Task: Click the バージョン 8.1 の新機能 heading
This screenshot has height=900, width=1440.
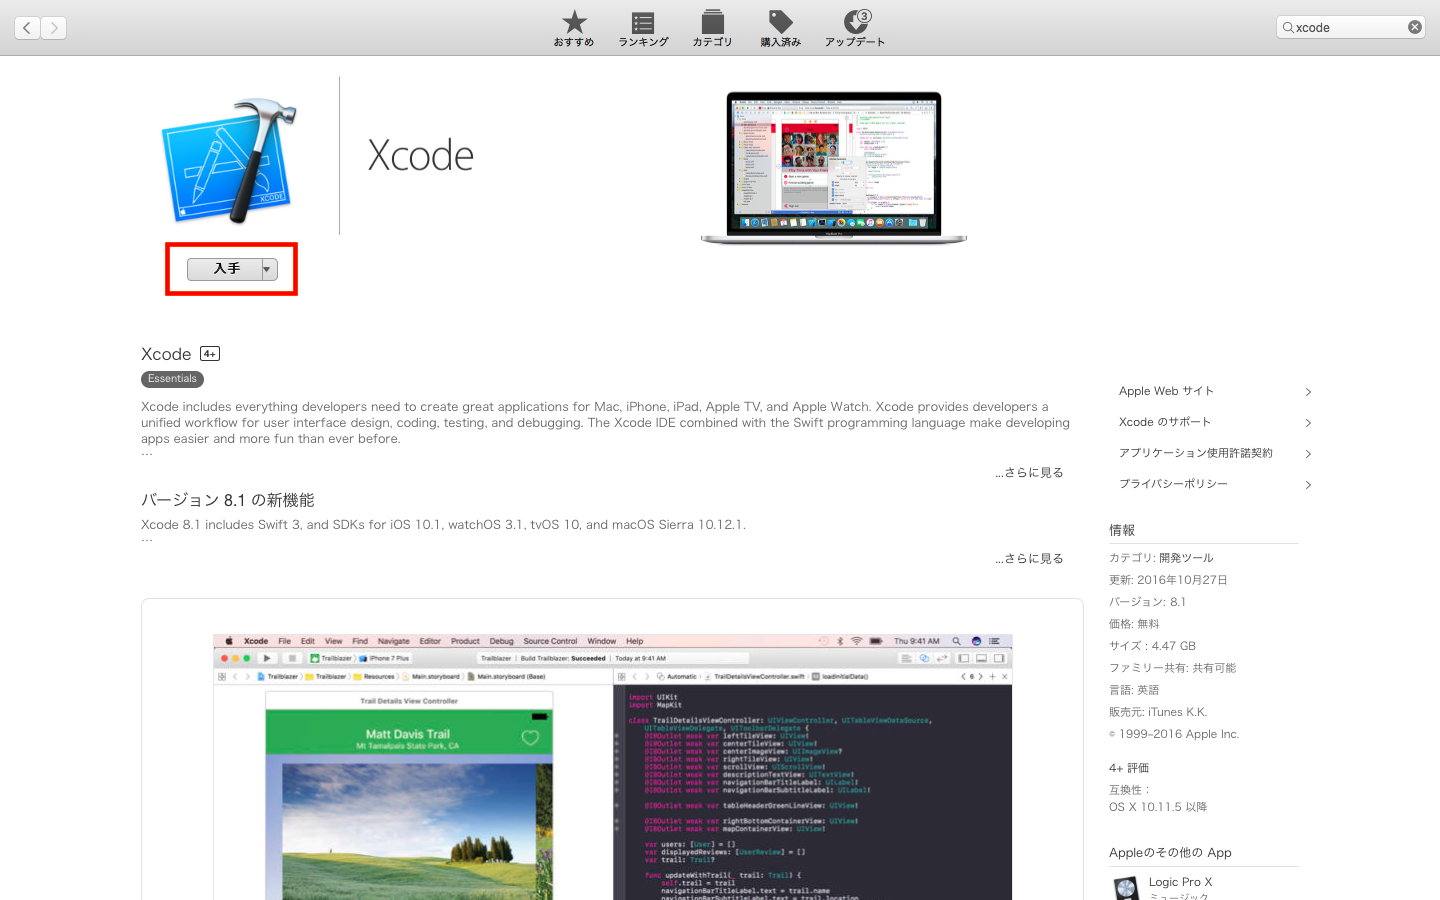Action: (228, 500)
